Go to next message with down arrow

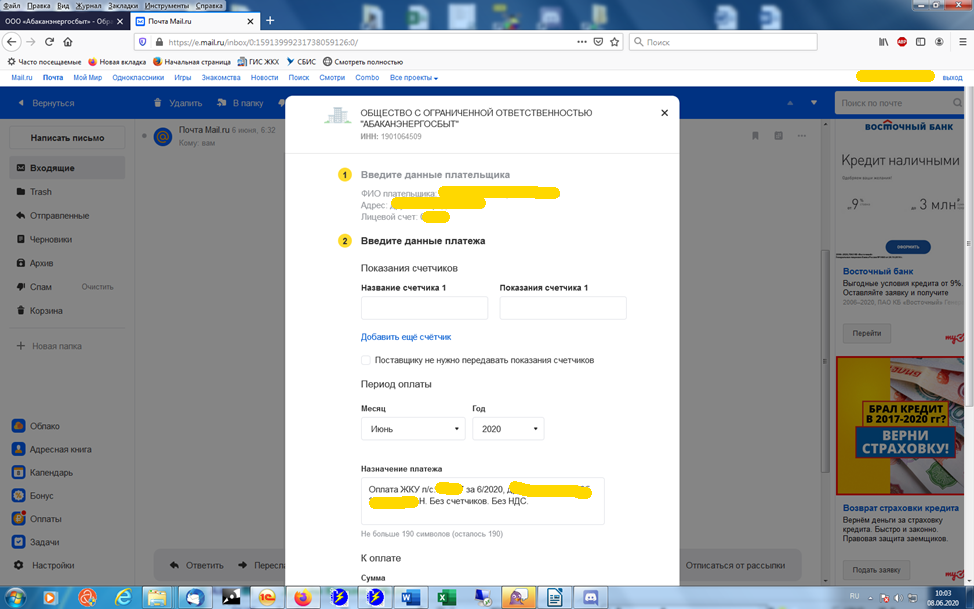814,103
